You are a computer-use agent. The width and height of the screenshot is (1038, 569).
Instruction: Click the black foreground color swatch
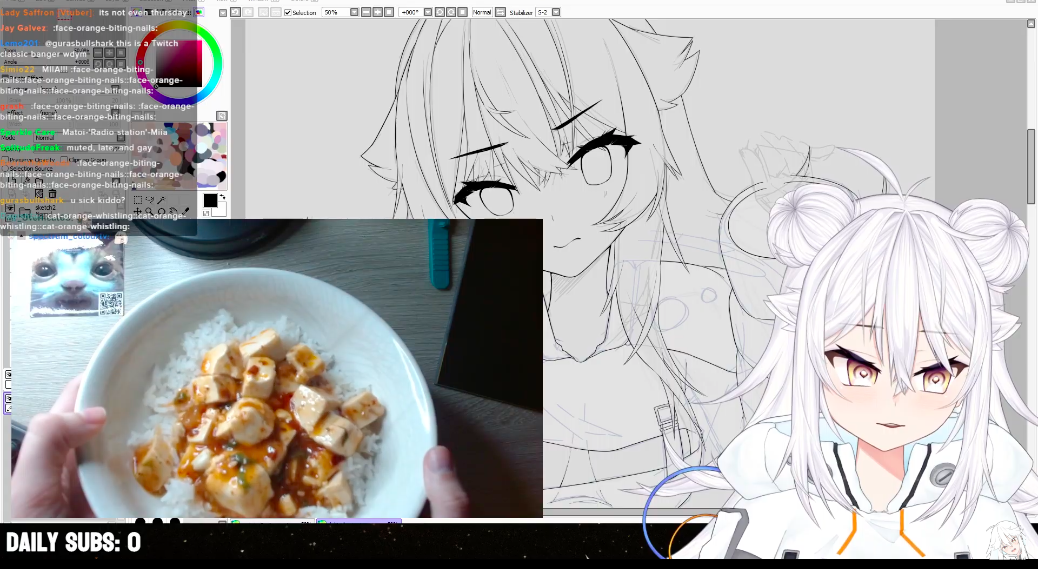(211, 200)
